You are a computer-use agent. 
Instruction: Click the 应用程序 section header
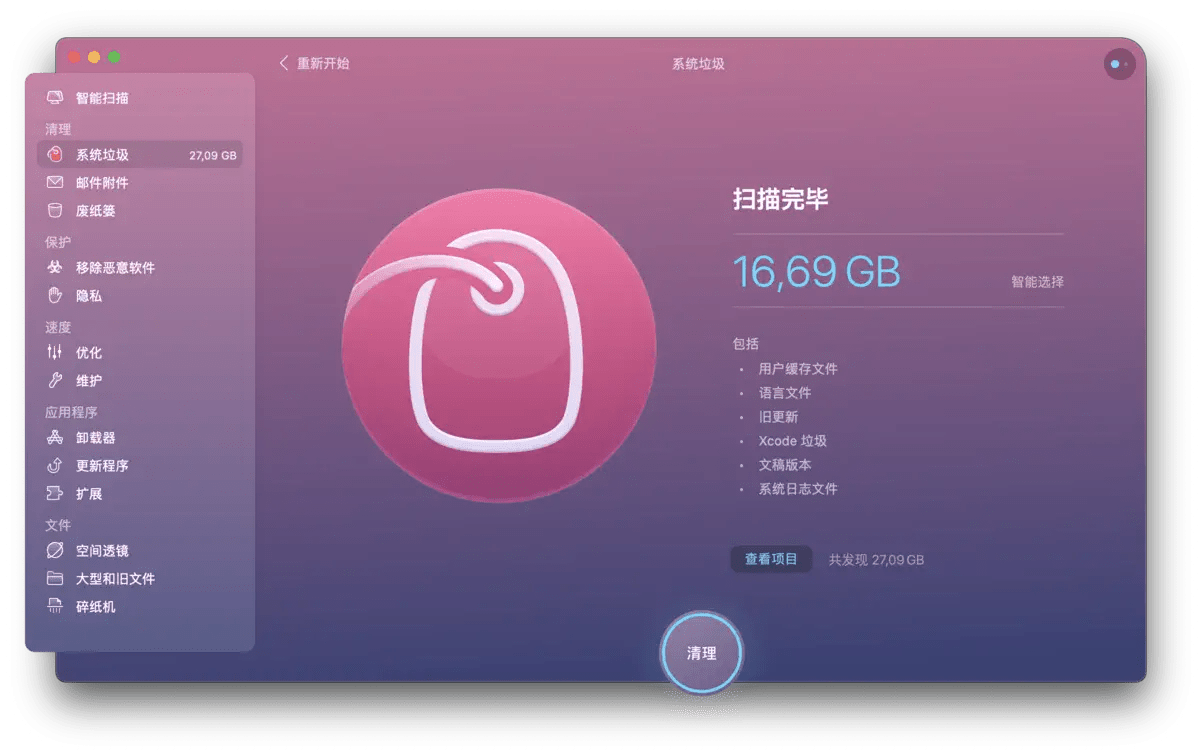tap(71, 412)
